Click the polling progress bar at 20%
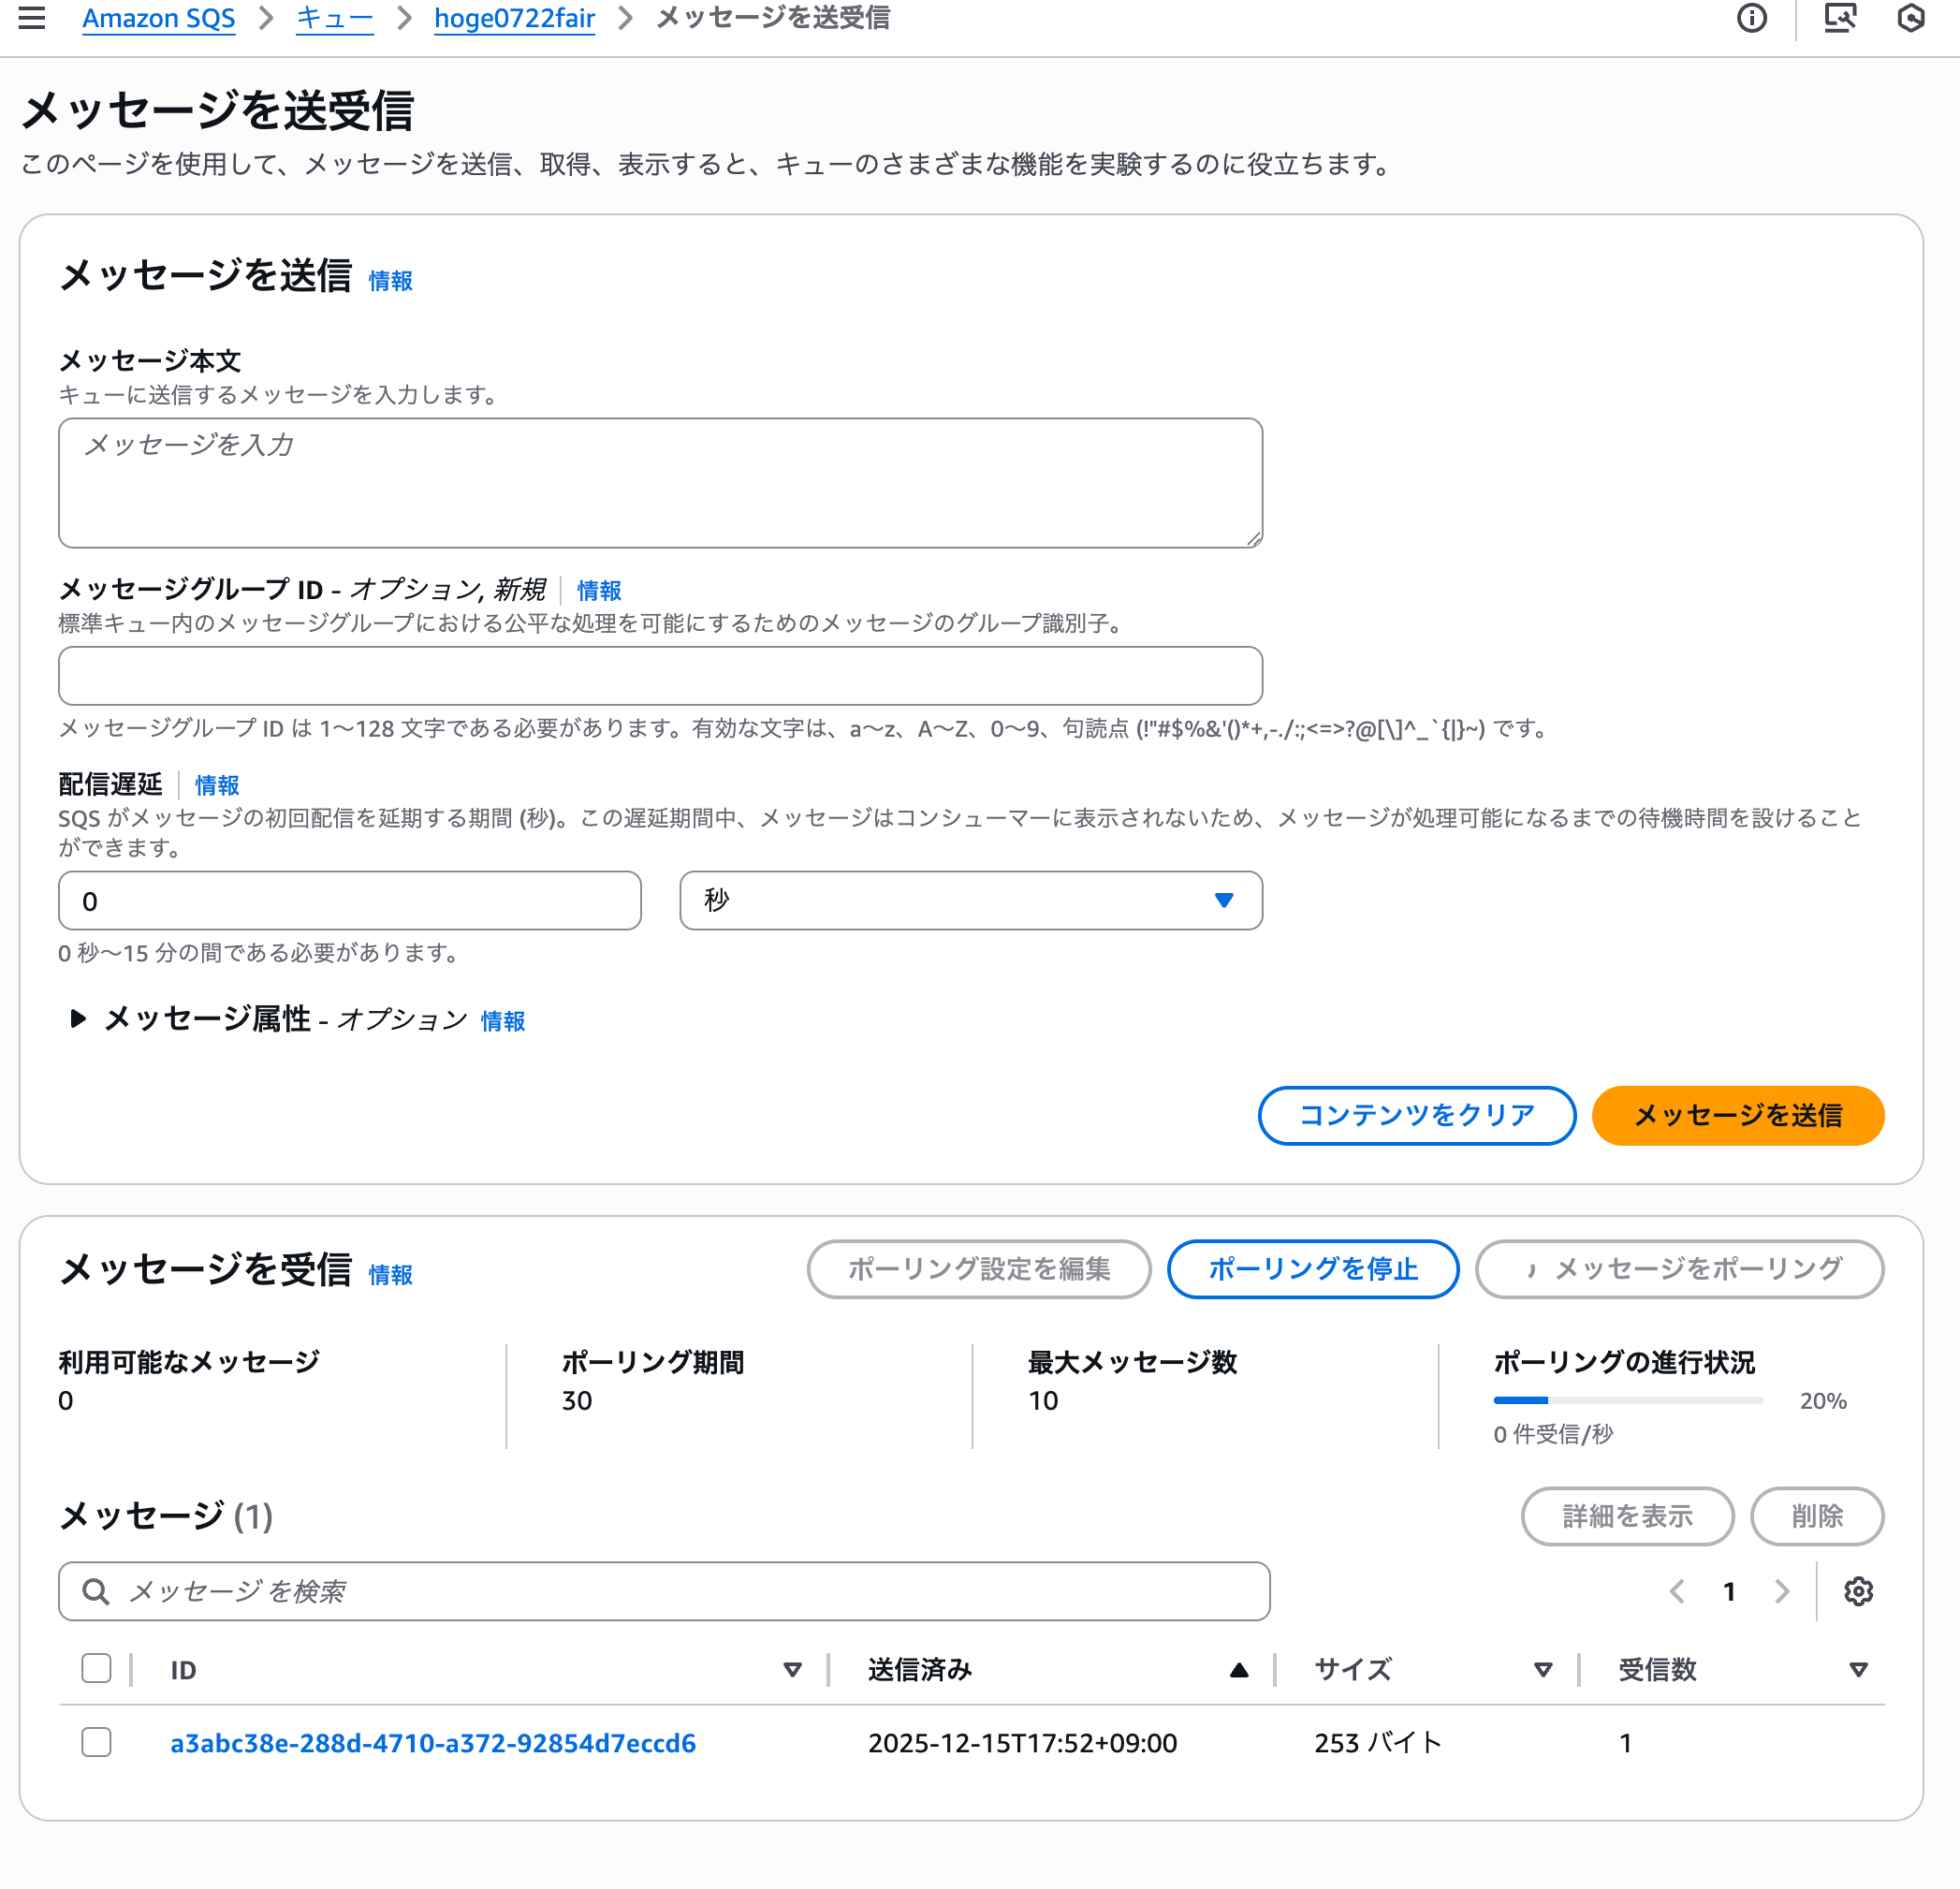 click(1627, 1400)
